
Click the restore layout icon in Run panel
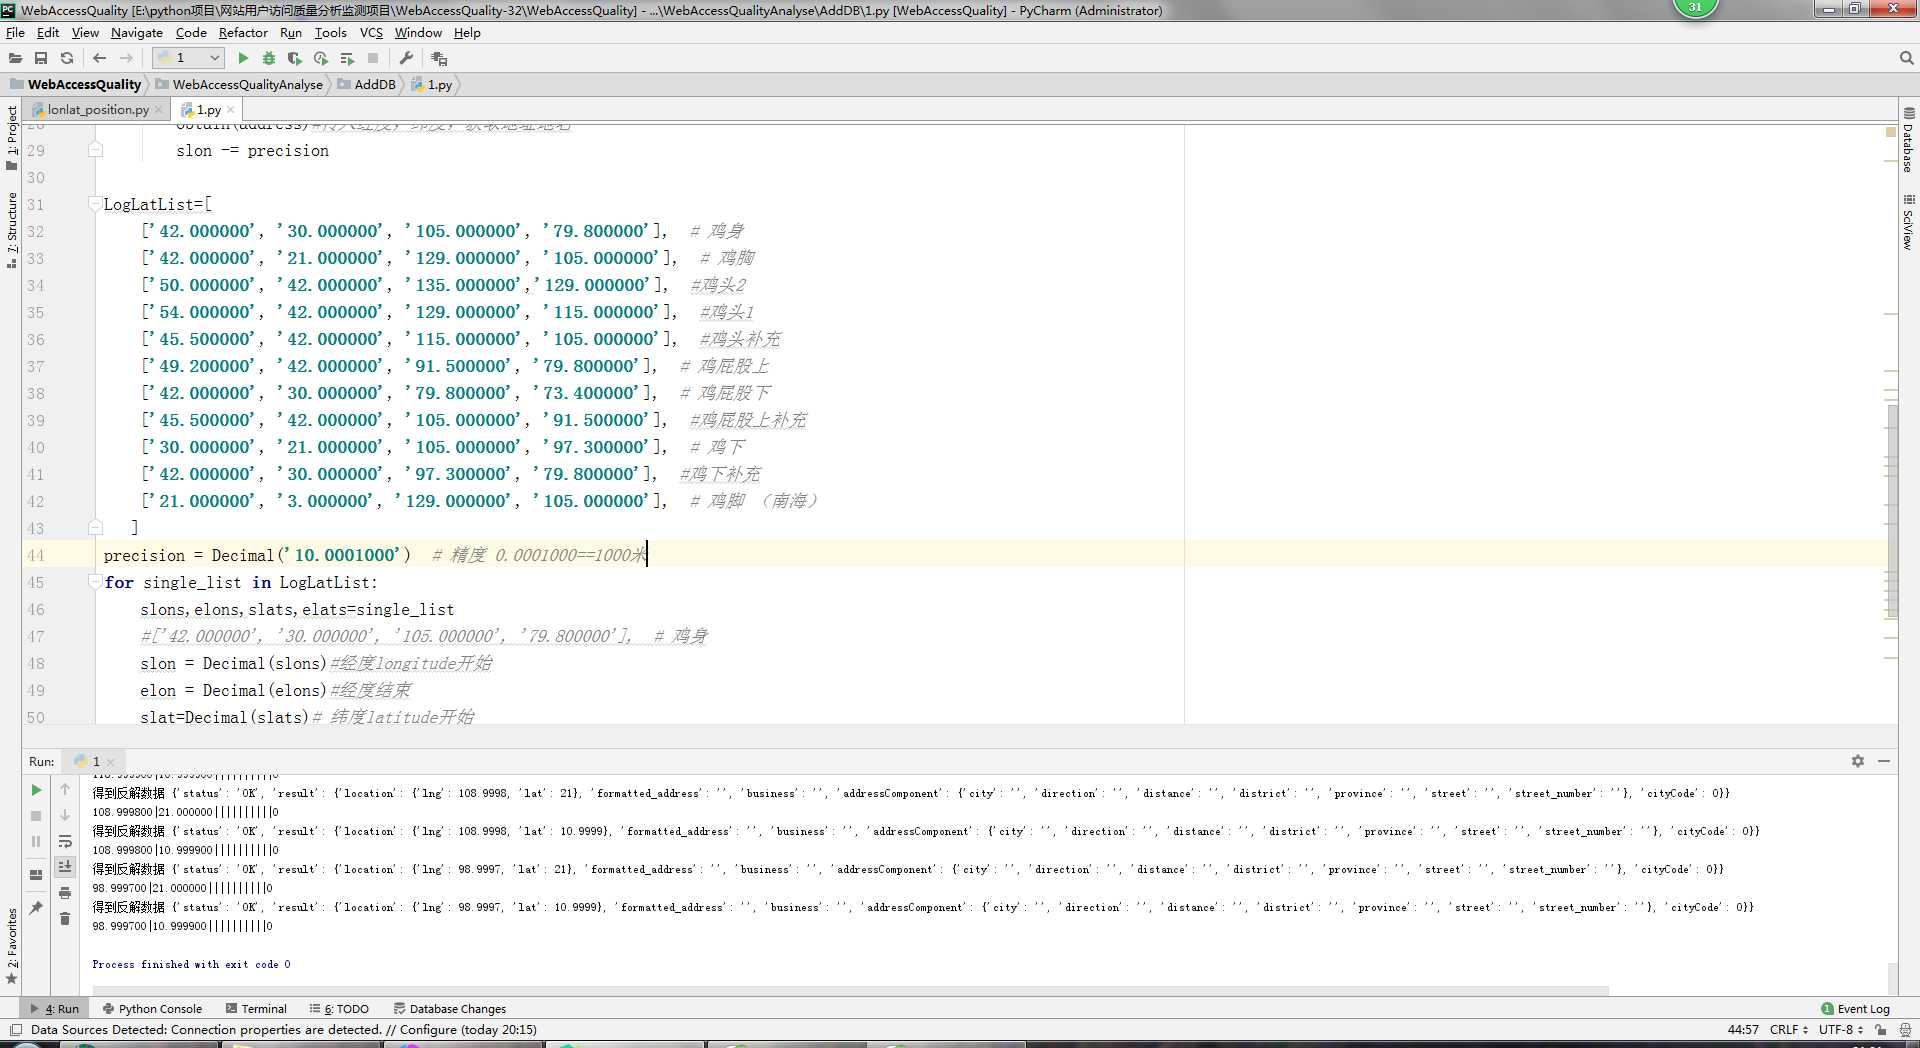[x=36, y=875]
